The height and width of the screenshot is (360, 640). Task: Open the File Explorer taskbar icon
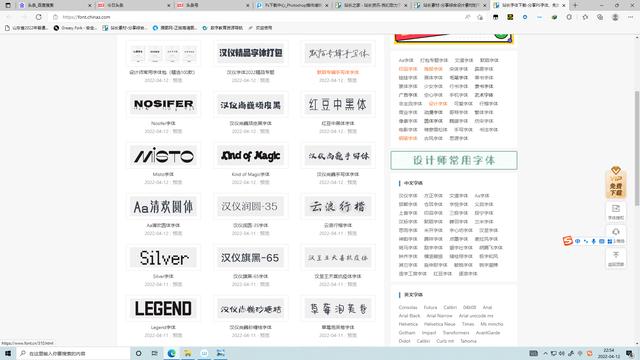click(x=188, y=353)
